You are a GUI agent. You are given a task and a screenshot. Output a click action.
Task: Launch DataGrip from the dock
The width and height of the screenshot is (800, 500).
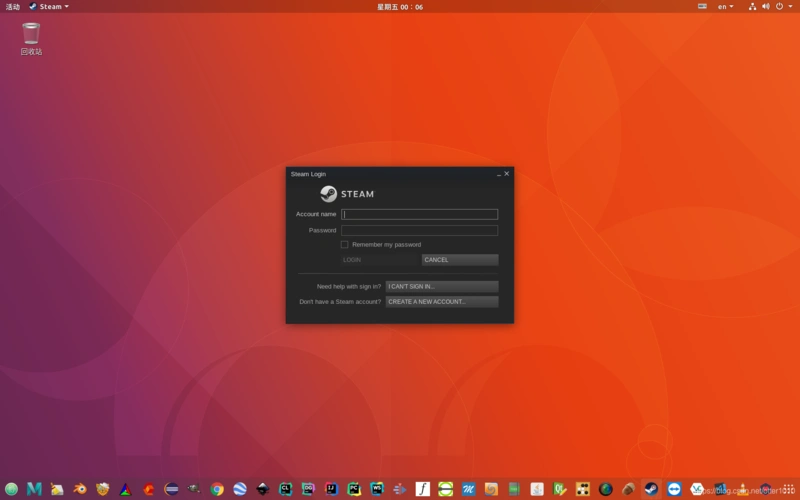coord(308,489)
